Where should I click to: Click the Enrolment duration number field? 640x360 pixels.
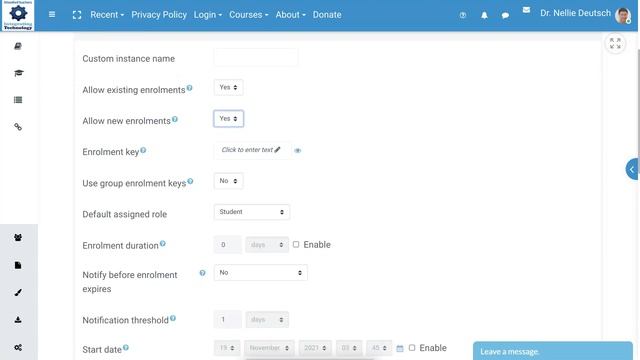click(x=227, y=244)
